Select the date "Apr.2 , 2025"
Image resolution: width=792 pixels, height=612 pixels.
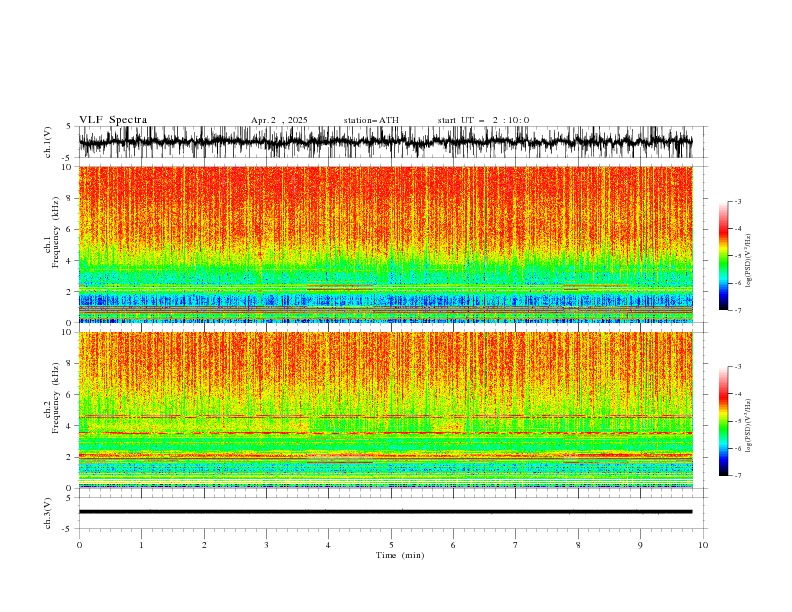[279, 120]
